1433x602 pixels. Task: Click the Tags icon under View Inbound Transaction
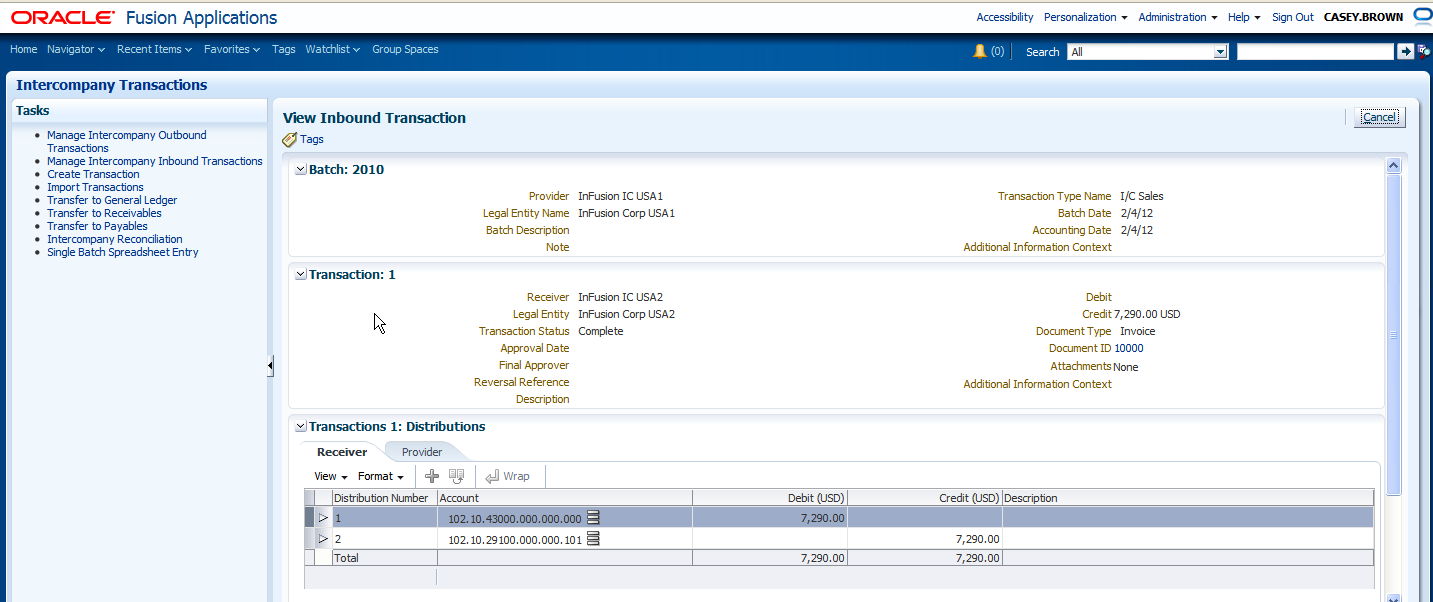point(290,140)
